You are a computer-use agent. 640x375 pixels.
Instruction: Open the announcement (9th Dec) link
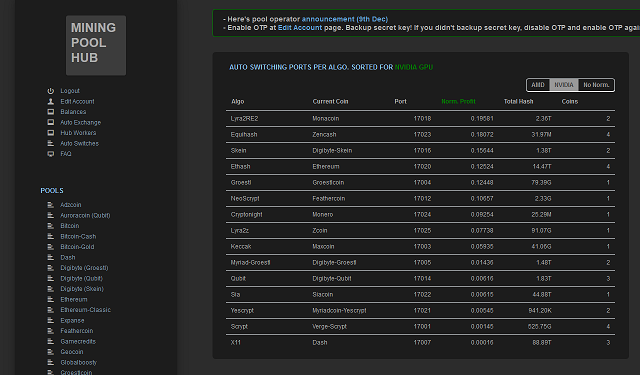click(x=344, y=19)
